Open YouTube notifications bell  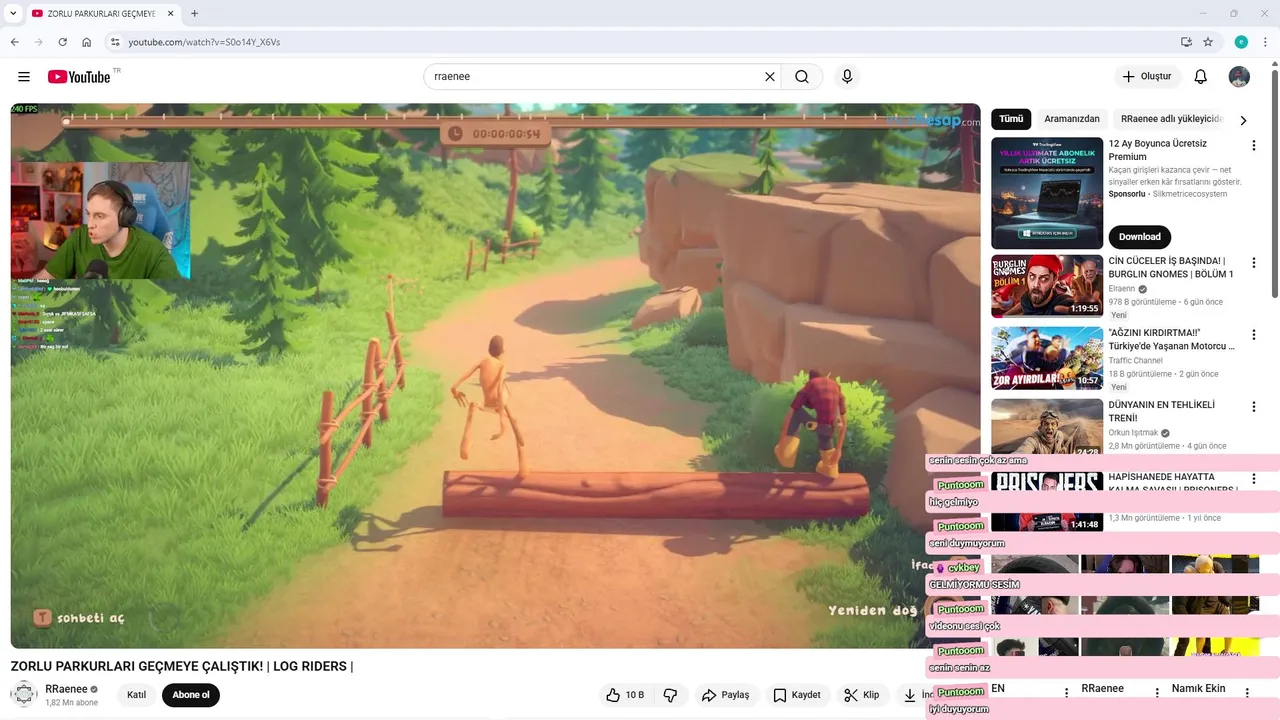pos(1201,77)
